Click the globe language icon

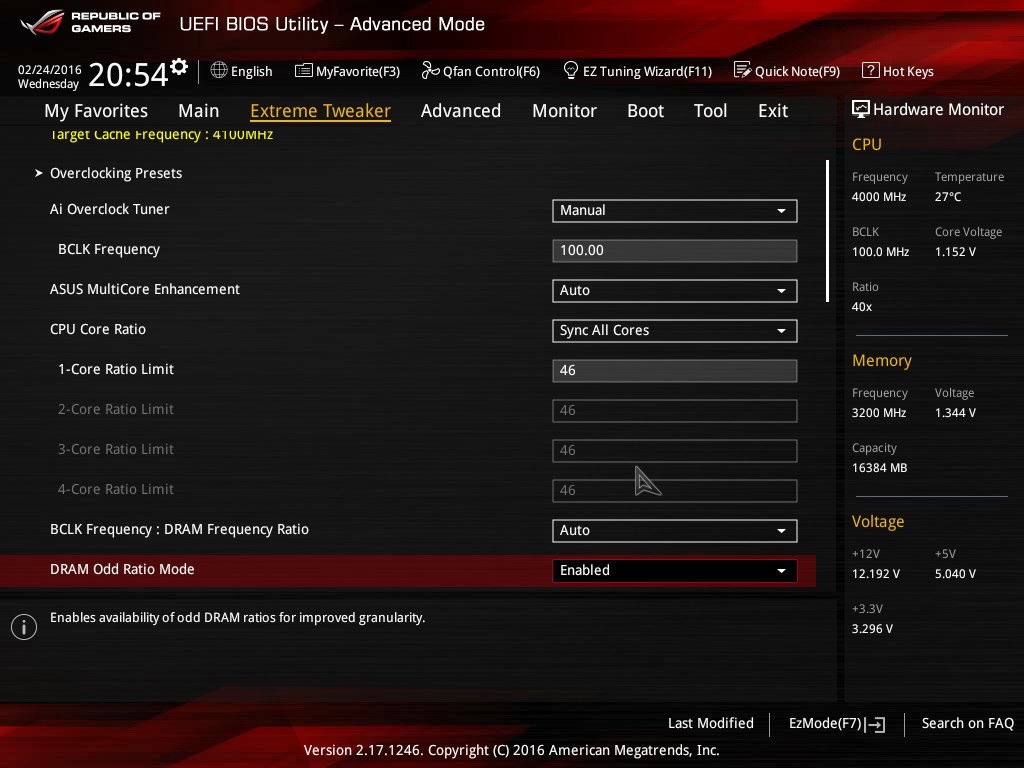[219, 71]
